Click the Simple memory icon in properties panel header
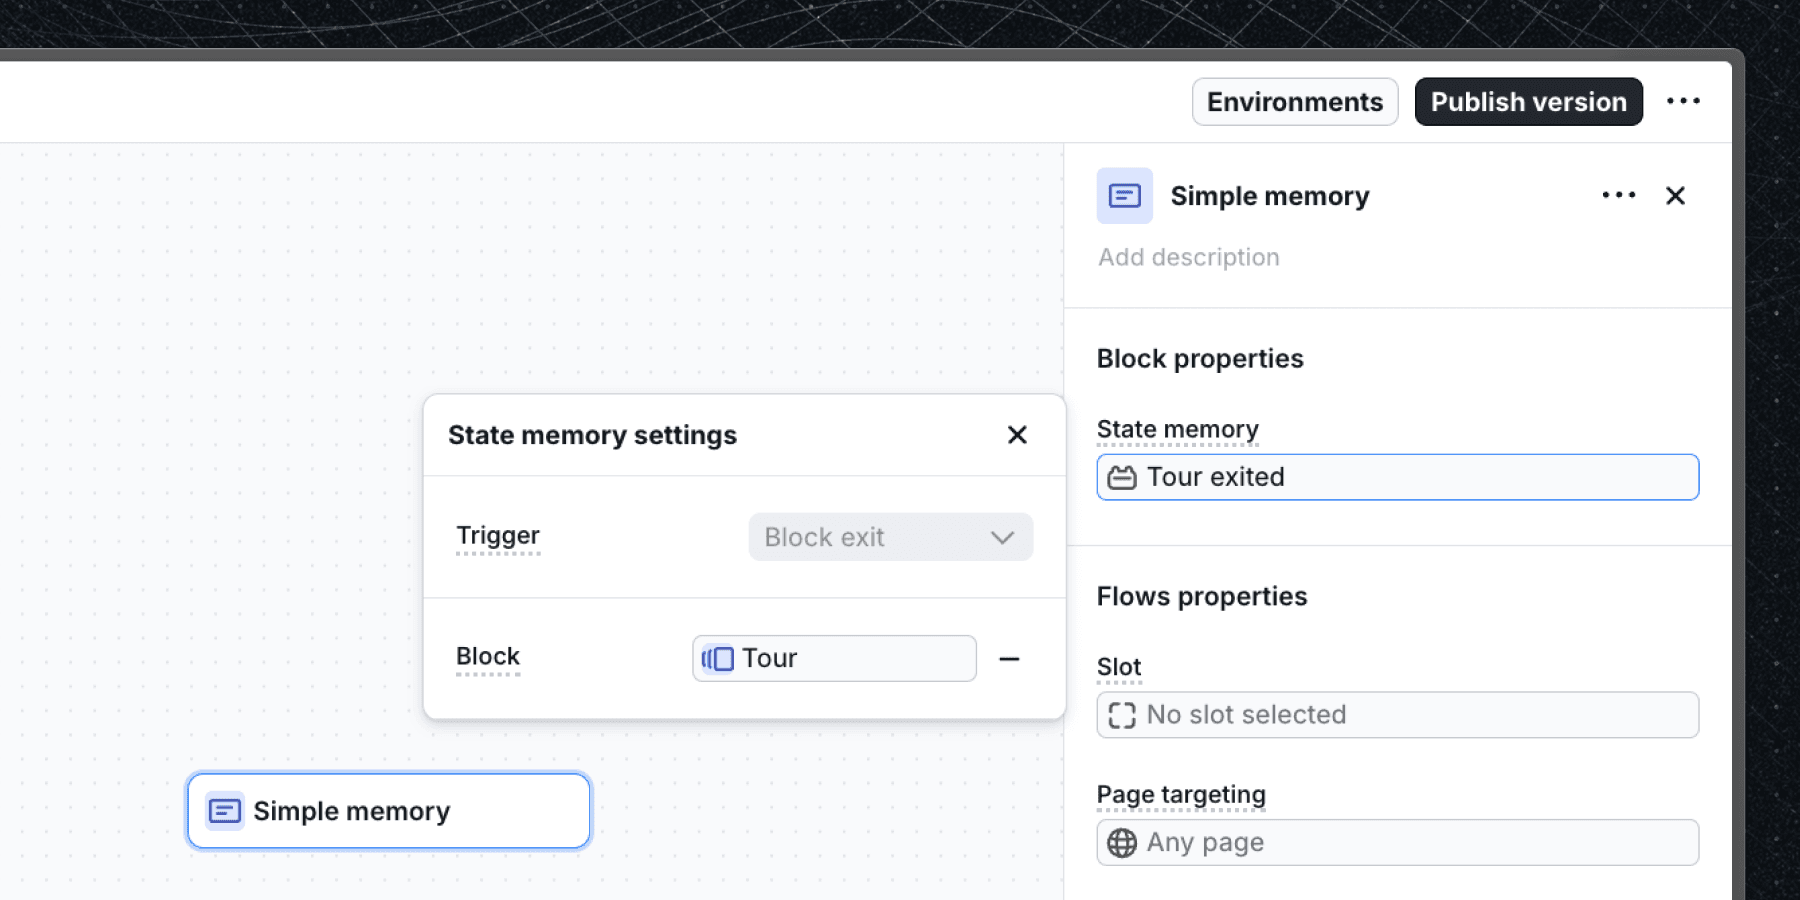1800x900 pixels. [x=1124, y=196]
